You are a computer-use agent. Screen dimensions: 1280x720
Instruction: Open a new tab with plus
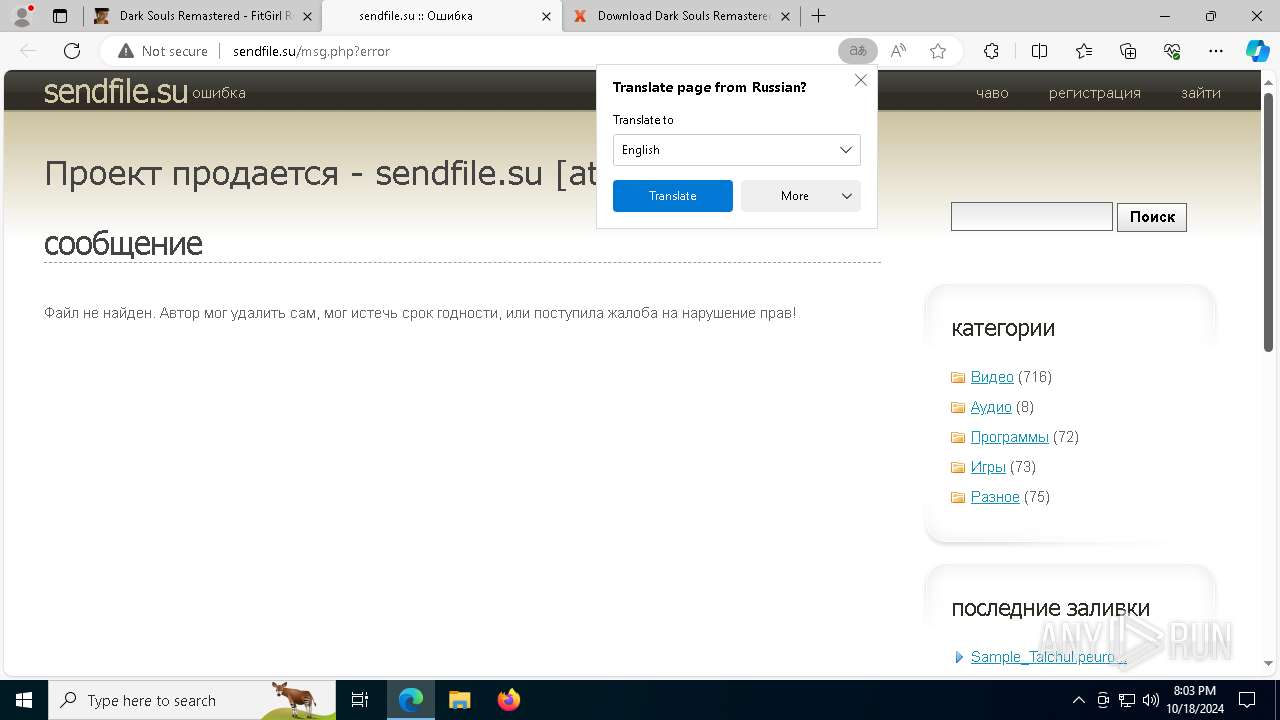[818, 16]
